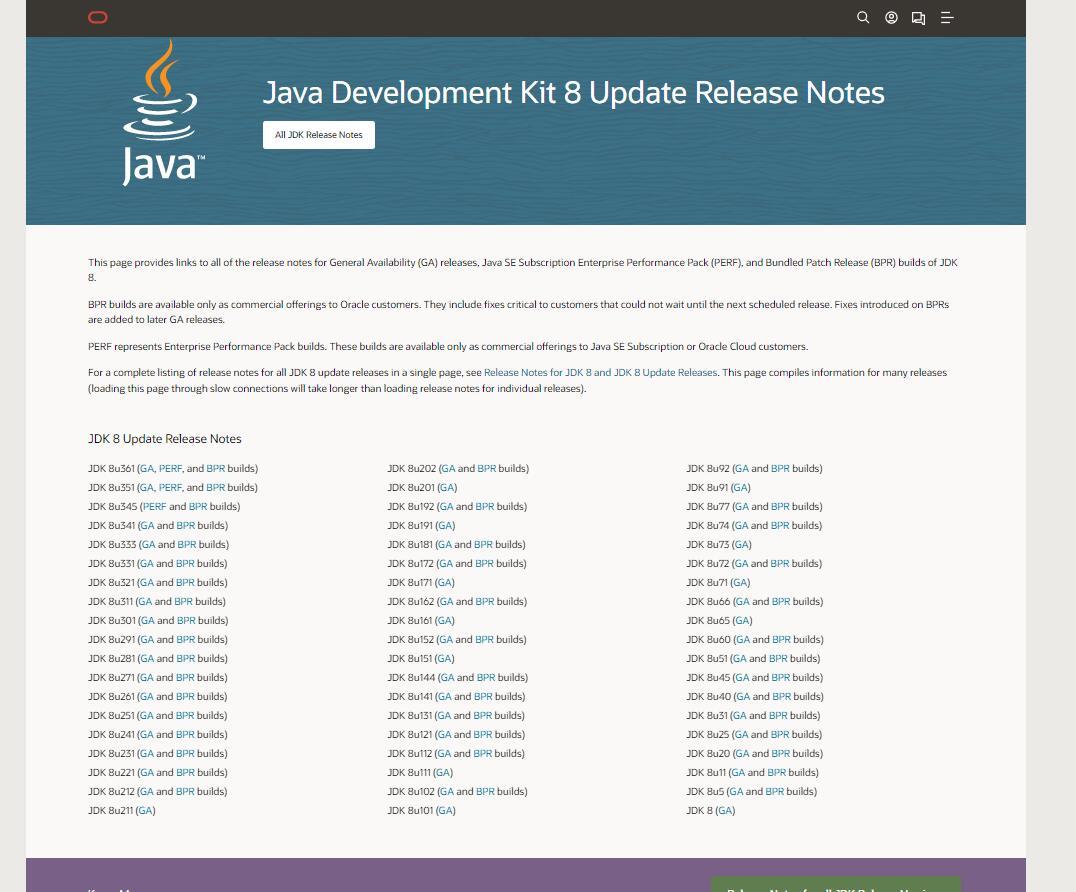Open GA link for JDK 8u311

tap(145, 602)
